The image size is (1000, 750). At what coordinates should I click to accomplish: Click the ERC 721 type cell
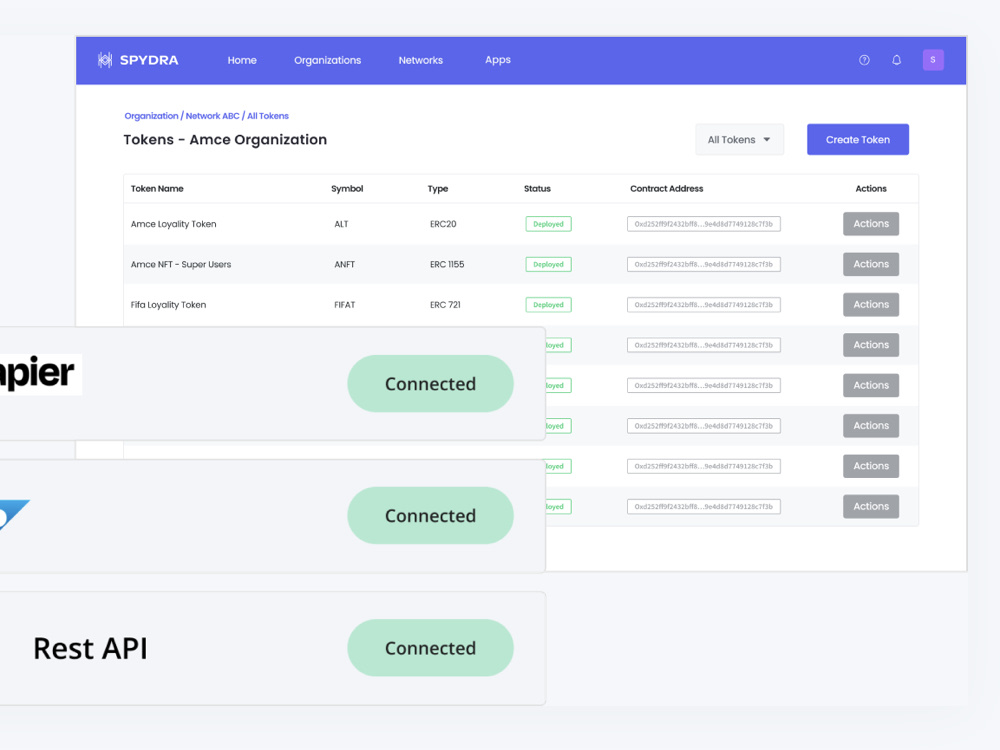(445, 305)
